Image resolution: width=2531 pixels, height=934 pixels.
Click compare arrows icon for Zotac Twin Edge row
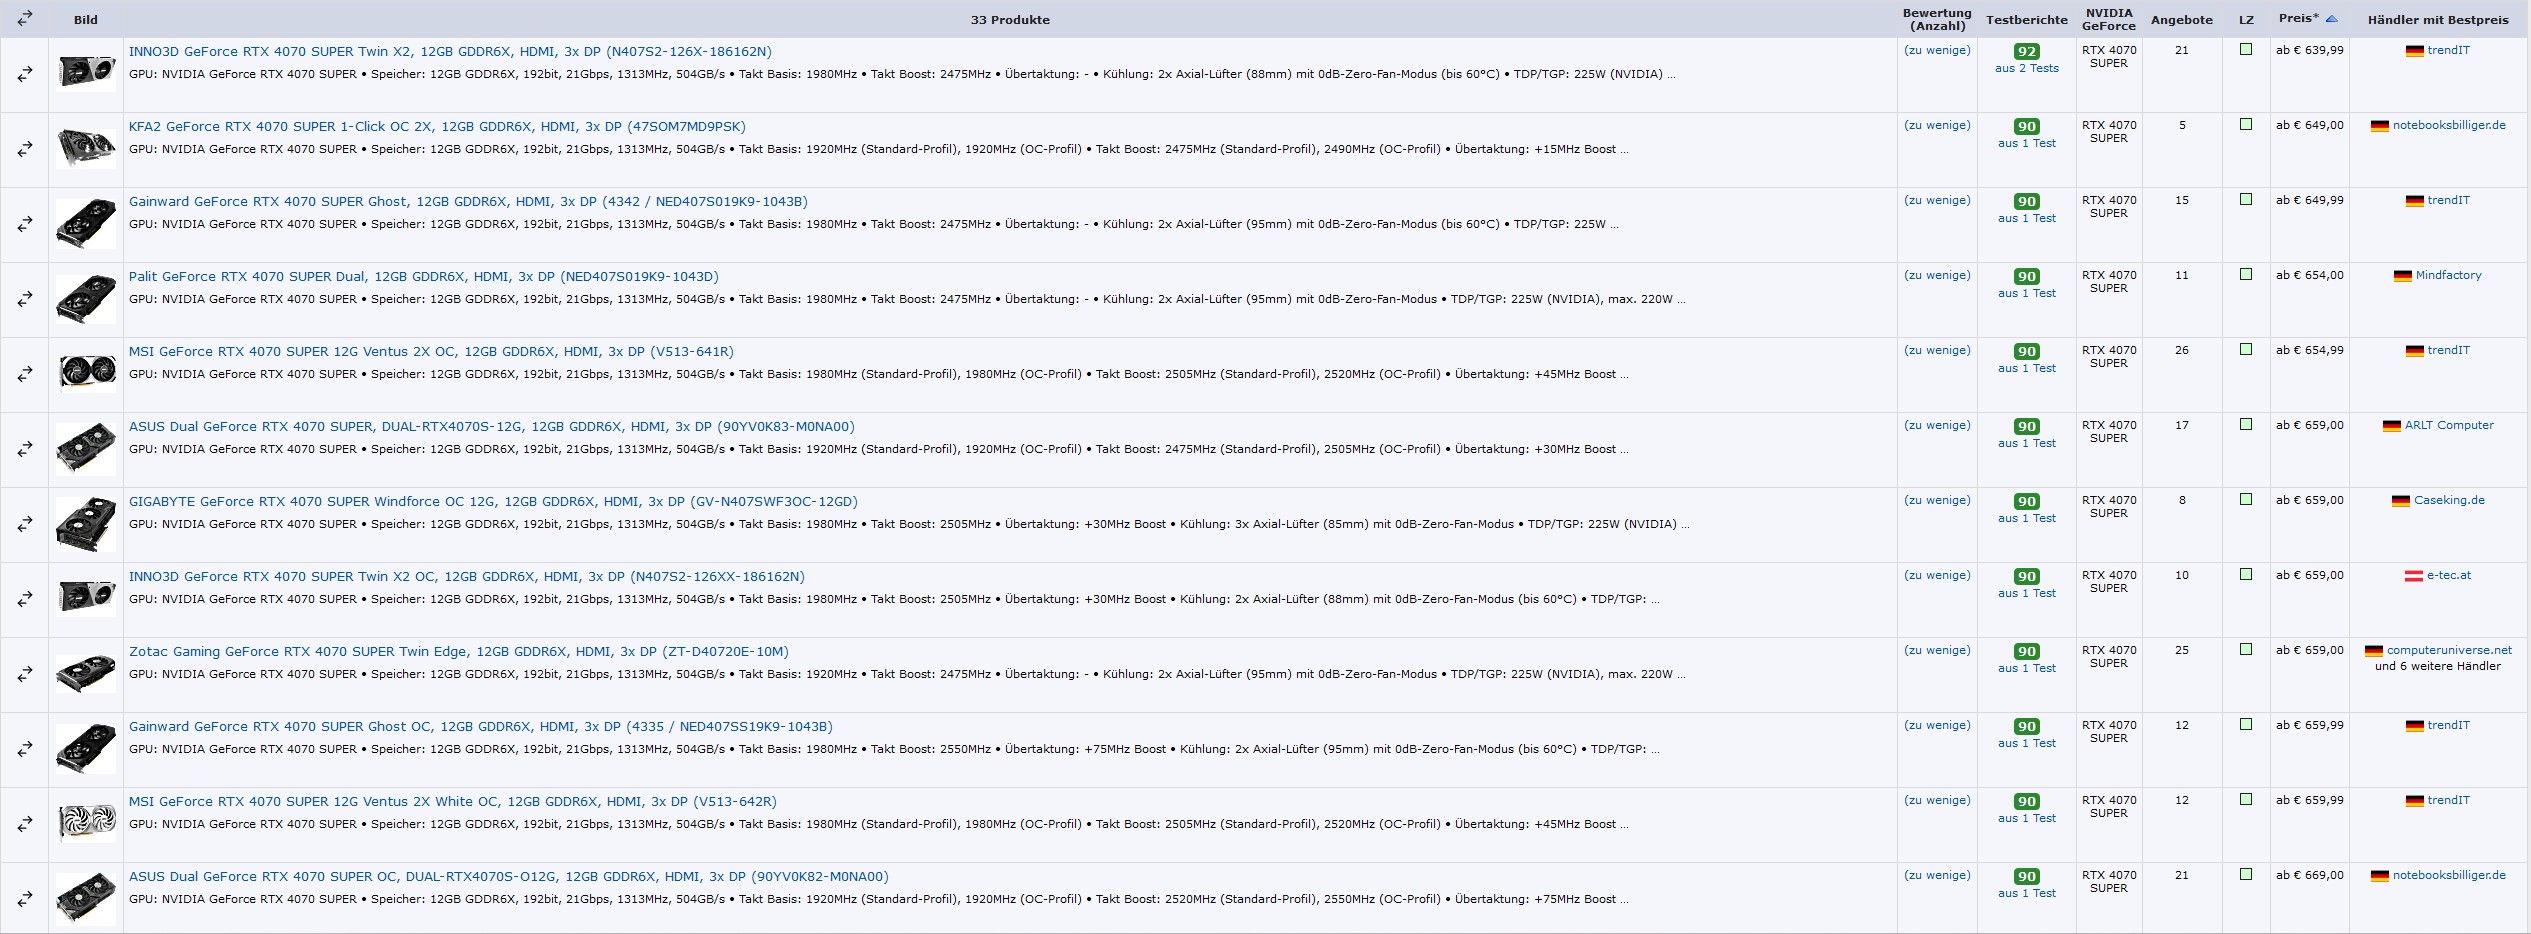tap(25, 674)
